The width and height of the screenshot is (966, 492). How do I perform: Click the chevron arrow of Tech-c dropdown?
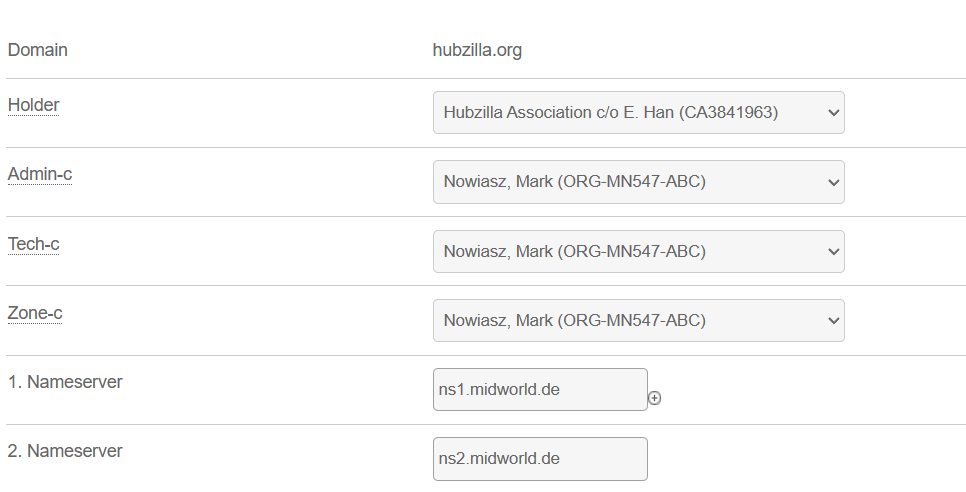tap(834, 252)
